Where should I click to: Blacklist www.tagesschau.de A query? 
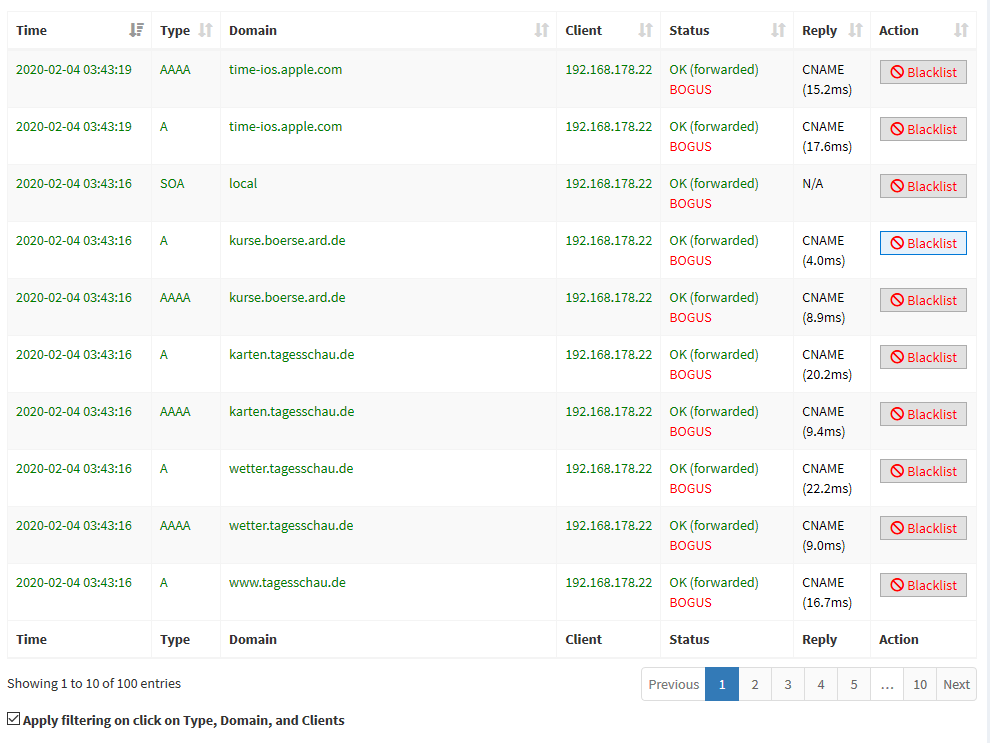pyautogui.click(x=923, y=585)
